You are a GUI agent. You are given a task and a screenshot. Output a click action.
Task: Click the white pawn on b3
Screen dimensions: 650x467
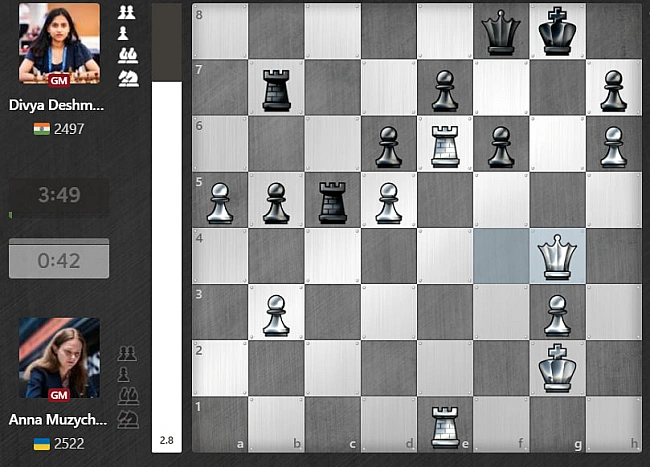pos(276,312)
